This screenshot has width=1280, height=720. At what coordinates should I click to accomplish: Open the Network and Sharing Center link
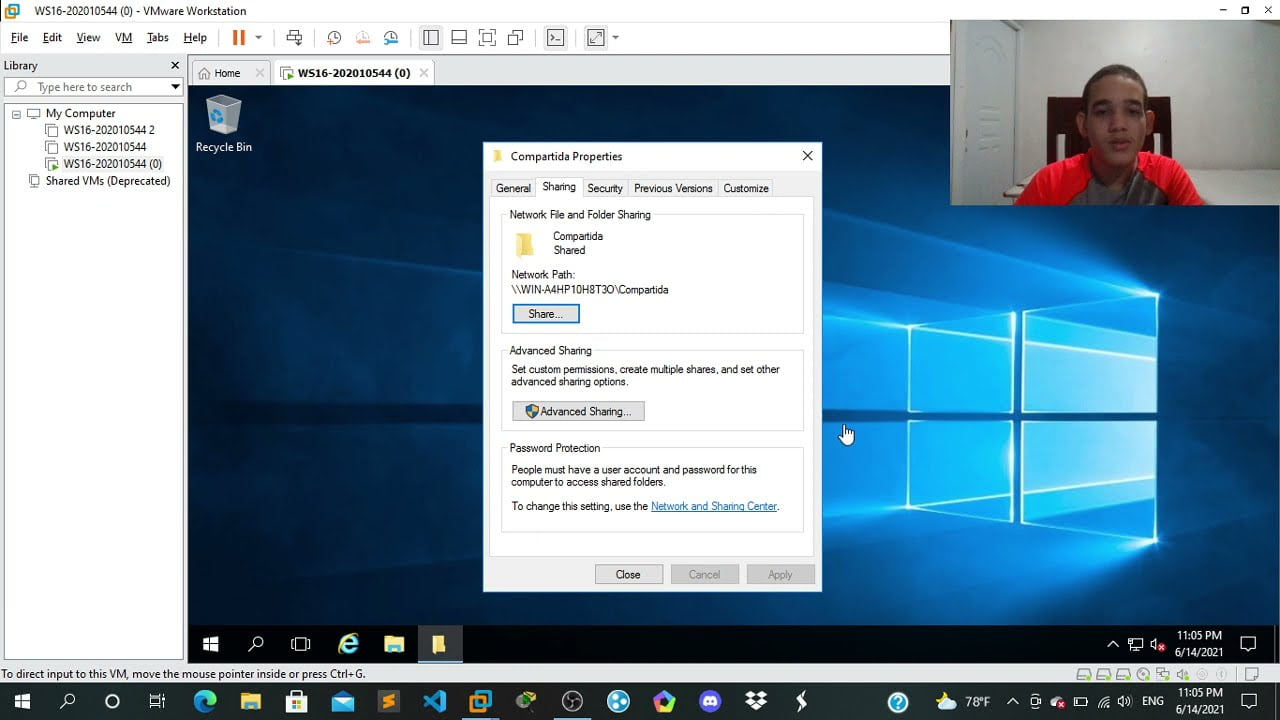pyautogui.click(x=714, y=506)
